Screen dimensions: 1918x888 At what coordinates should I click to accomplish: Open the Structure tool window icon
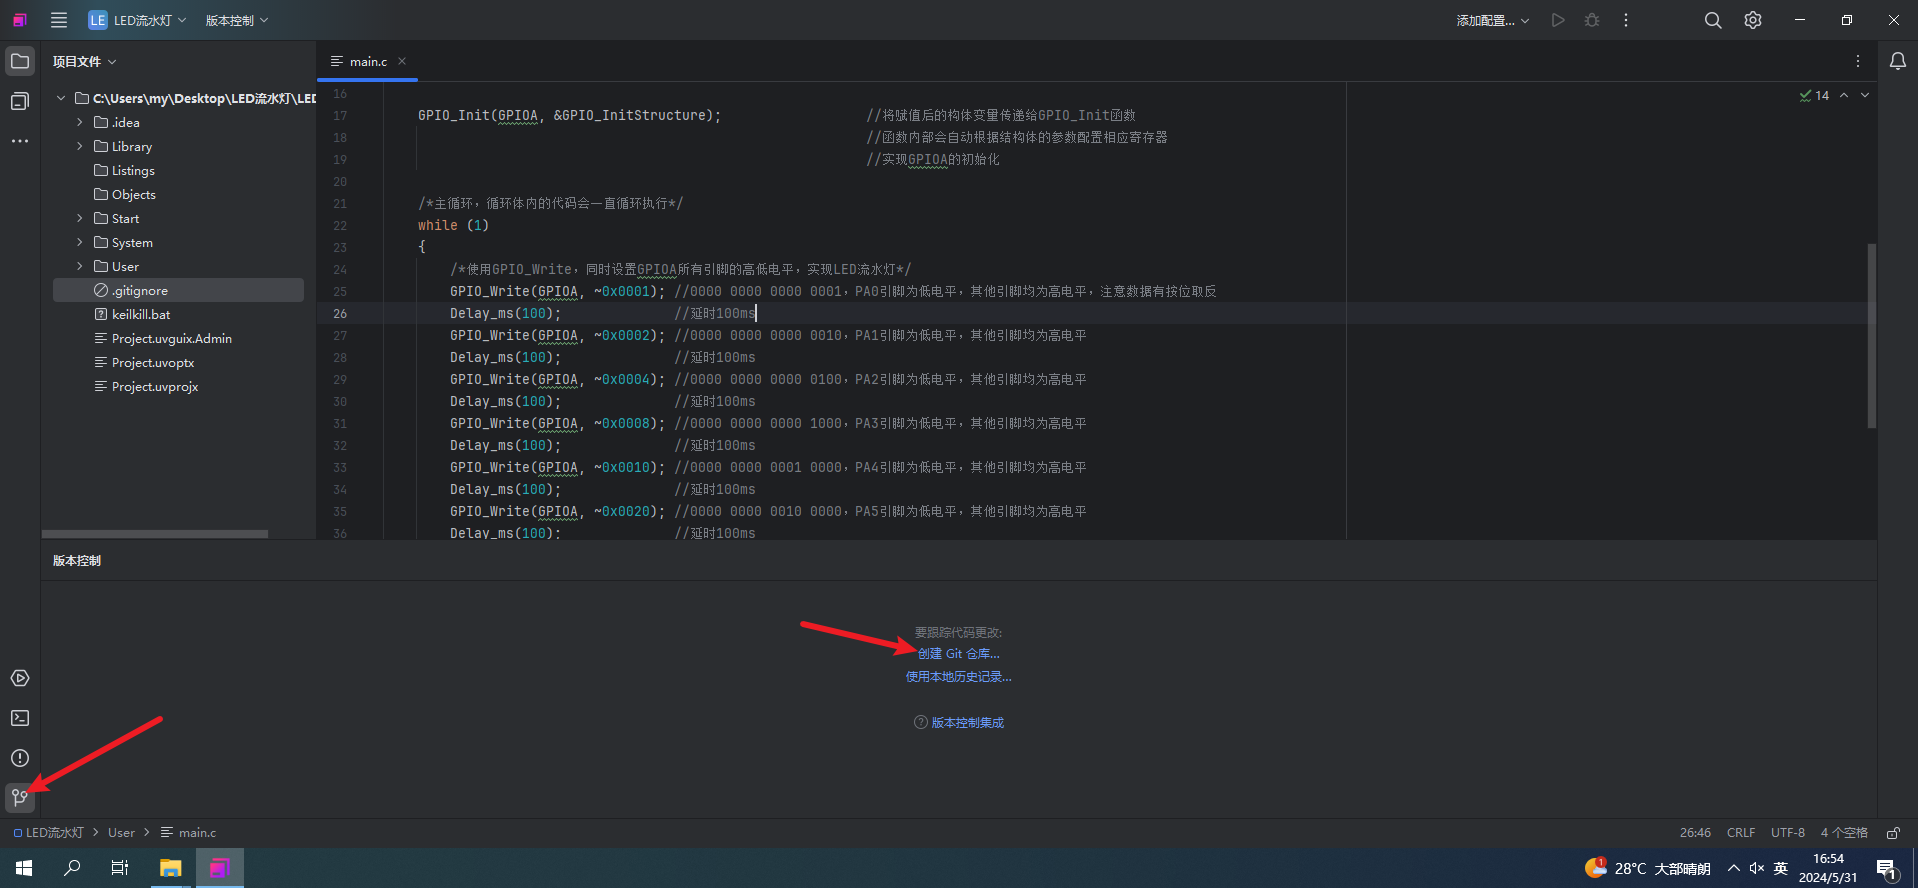coord(20,101)
